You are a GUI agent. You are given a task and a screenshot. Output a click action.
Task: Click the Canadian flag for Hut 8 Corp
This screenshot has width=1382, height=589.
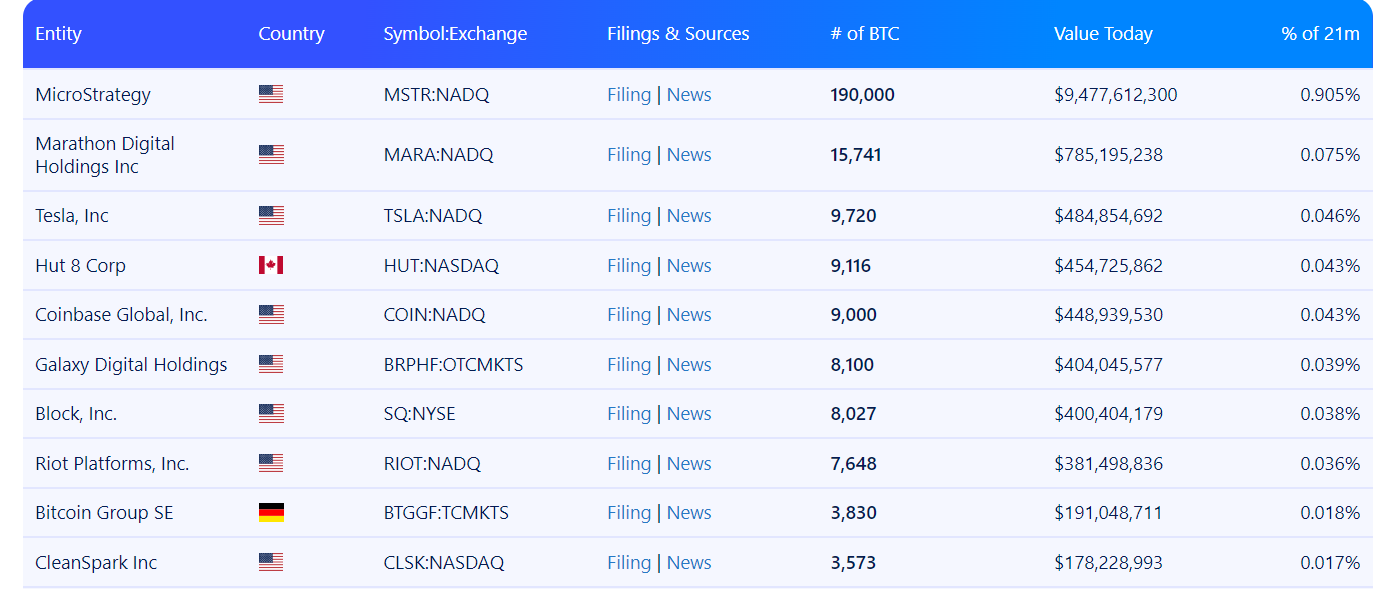pos(270,266)
